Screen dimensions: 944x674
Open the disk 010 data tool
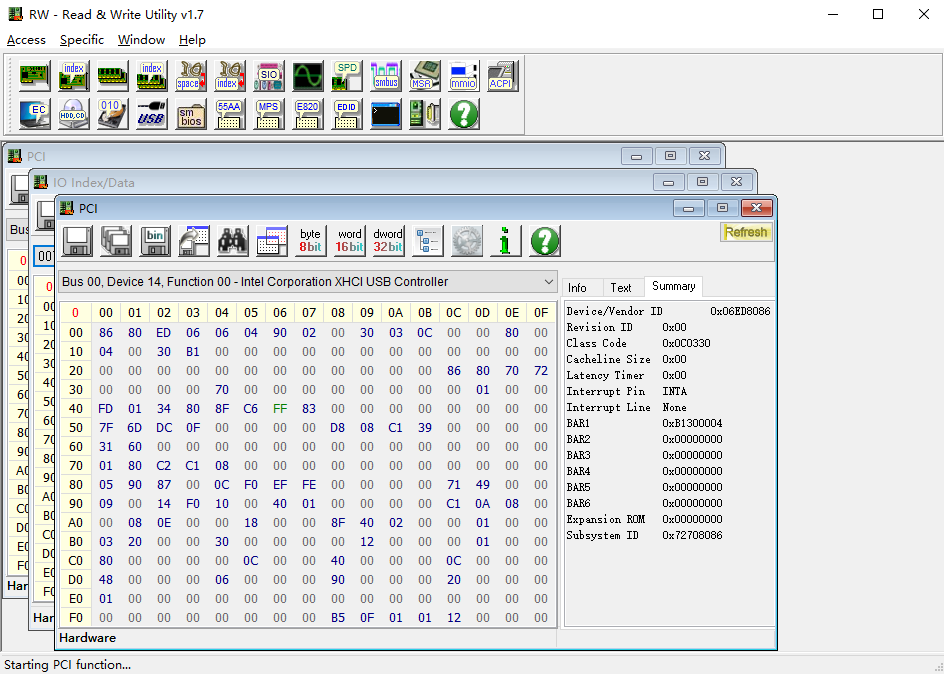pos(113,114)
